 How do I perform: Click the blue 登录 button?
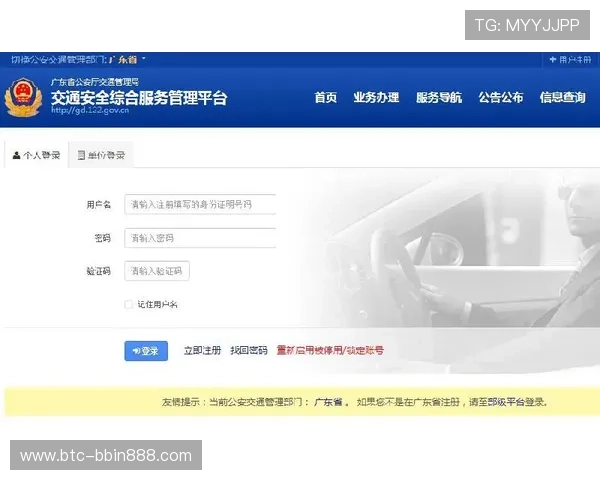pos(146,351)
